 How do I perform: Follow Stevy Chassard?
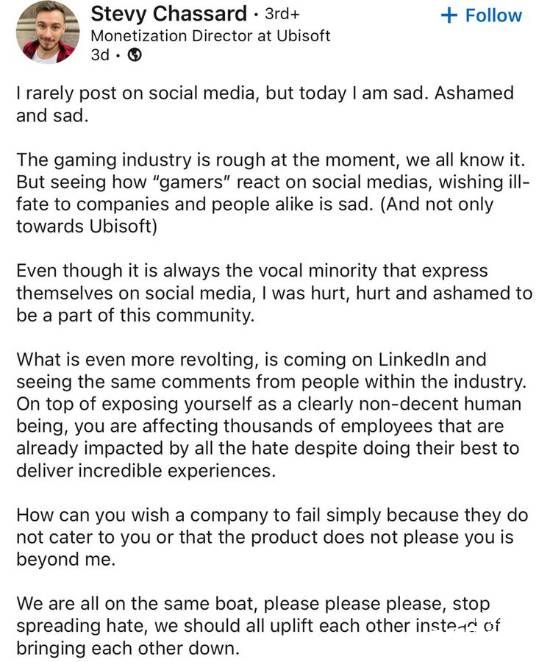coord(481,16)
